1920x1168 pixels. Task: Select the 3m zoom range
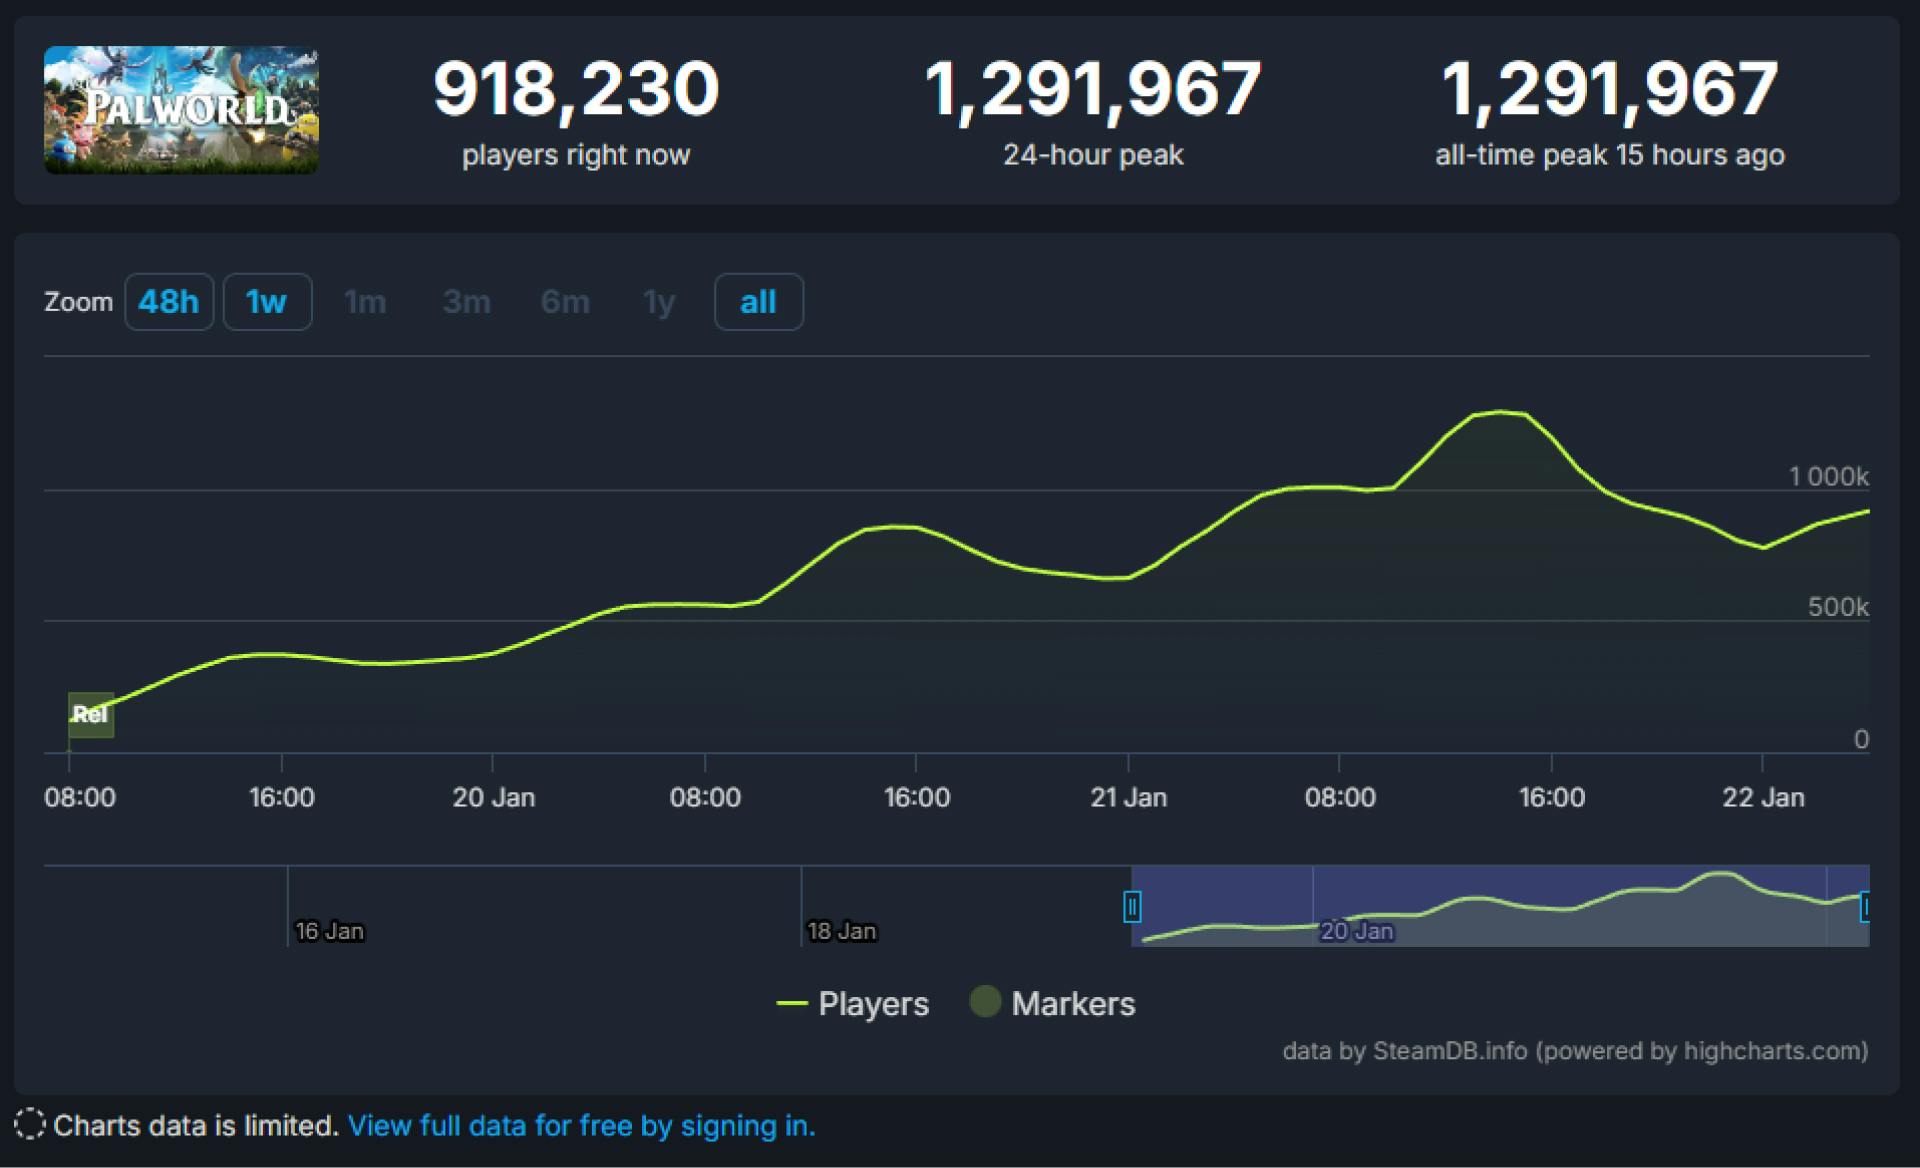[x=467, y=302]
